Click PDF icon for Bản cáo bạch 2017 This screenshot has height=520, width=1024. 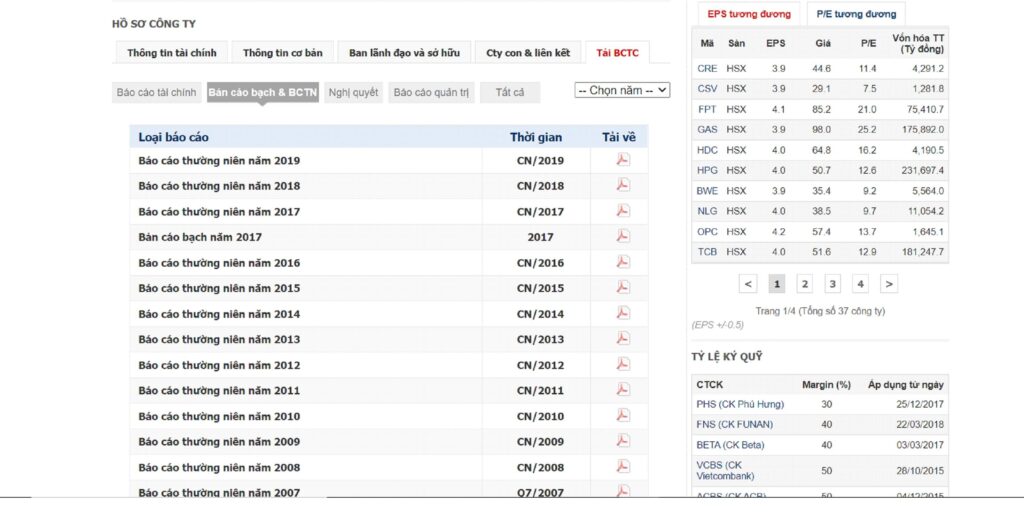[623, 236]
